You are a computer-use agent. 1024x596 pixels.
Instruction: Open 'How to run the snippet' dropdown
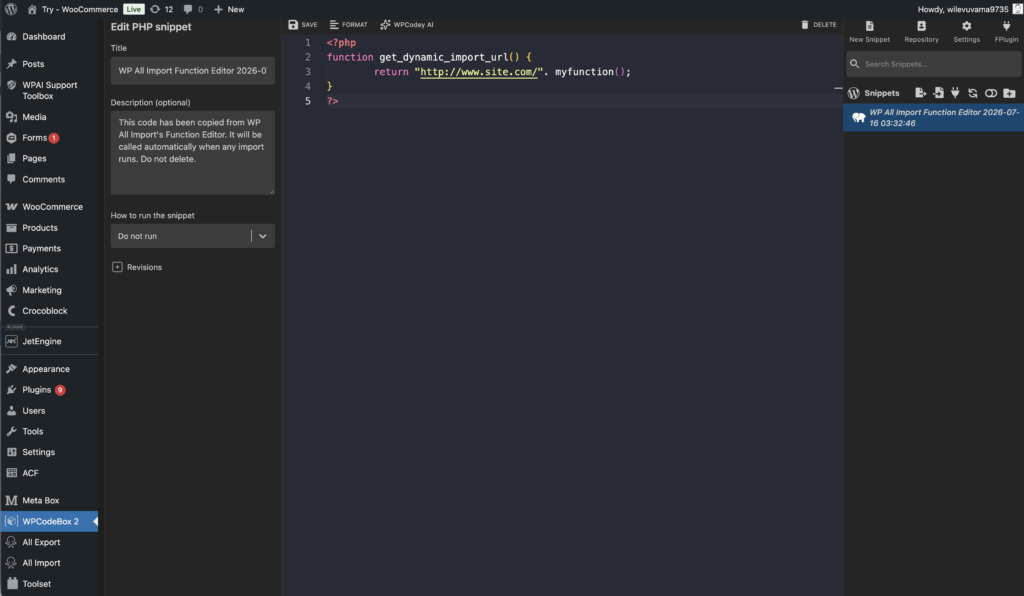click(193, 236)
